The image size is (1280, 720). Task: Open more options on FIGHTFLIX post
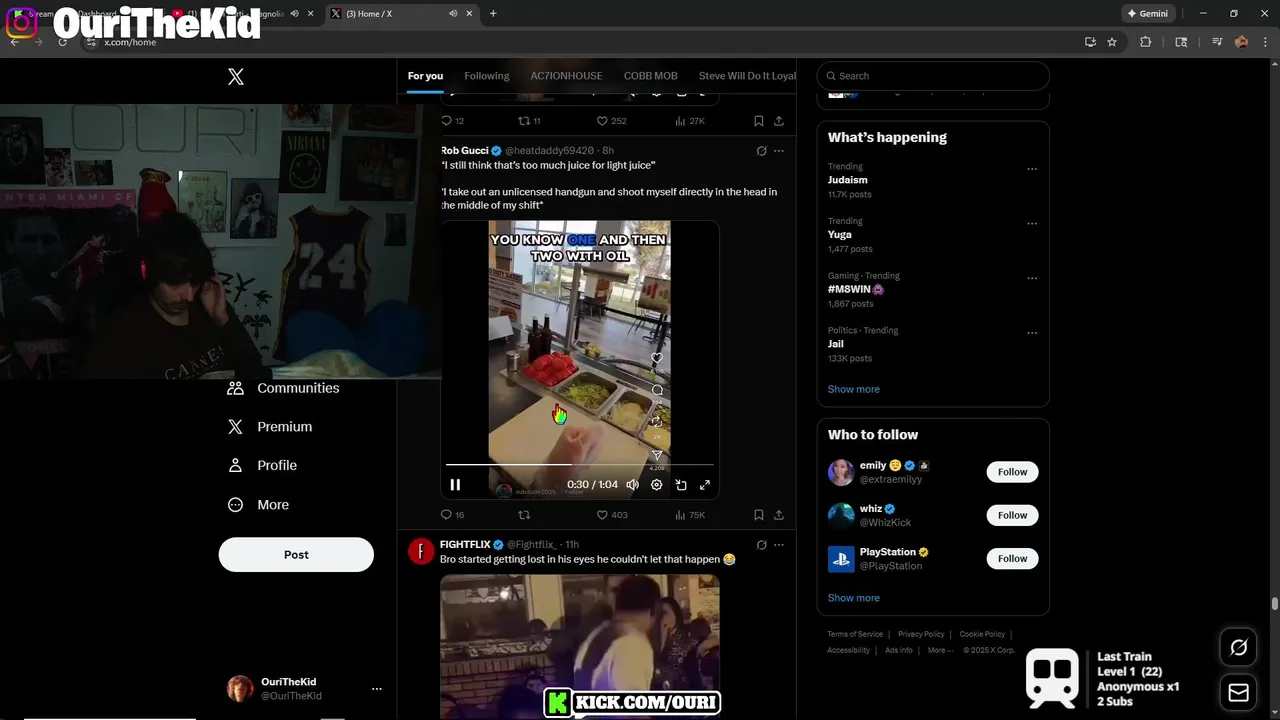click(x=779, y=545)
